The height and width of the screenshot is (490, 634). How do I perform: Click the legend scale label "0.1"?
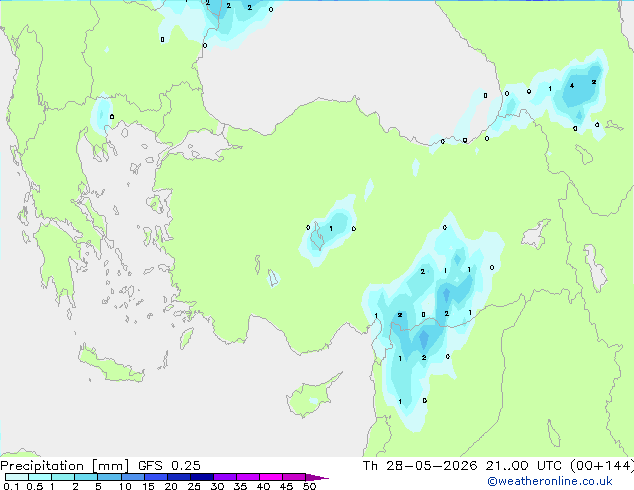pyautogui.click(x=11, y=486)
